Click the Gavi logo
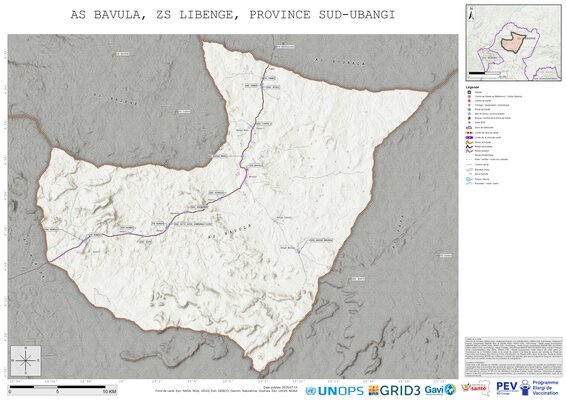The width and height of the screenshot is (566, 400). click(440, 390)
